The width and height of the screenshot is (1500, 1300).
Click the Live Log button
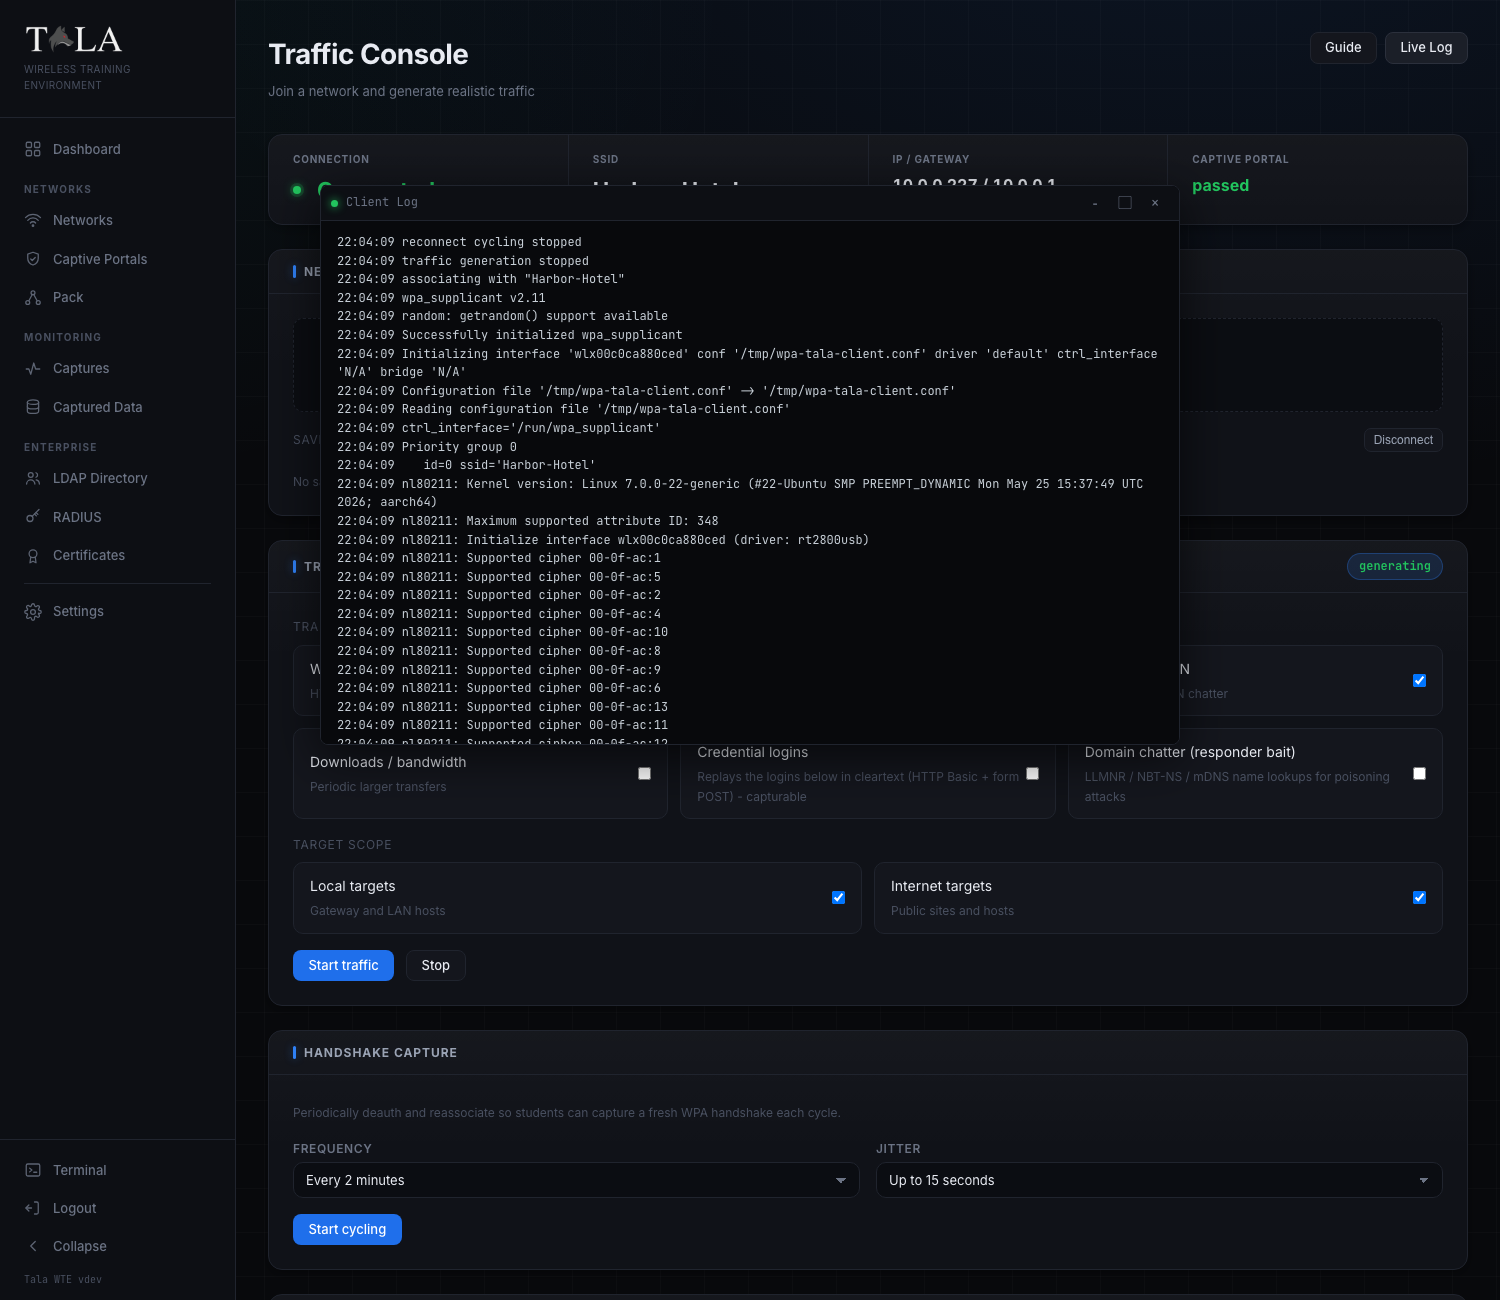pyautogui.click(x=1426, y=47)
